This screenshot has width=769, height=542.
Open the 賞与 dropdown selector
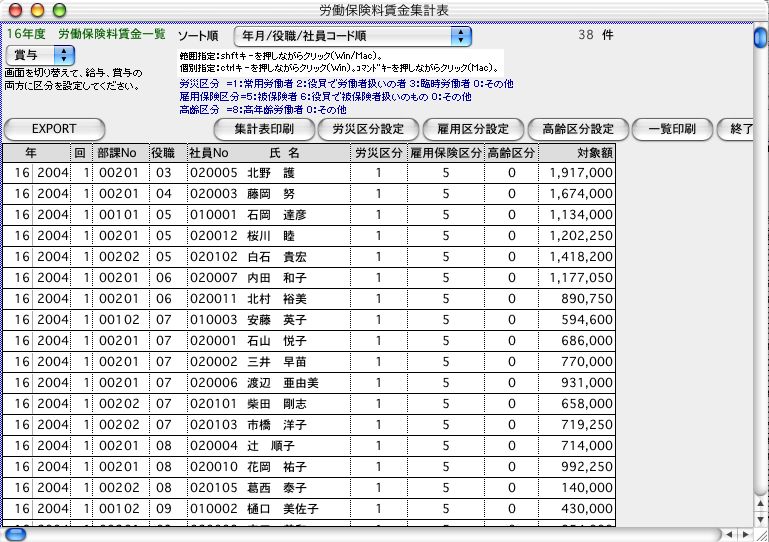(40, 54)
